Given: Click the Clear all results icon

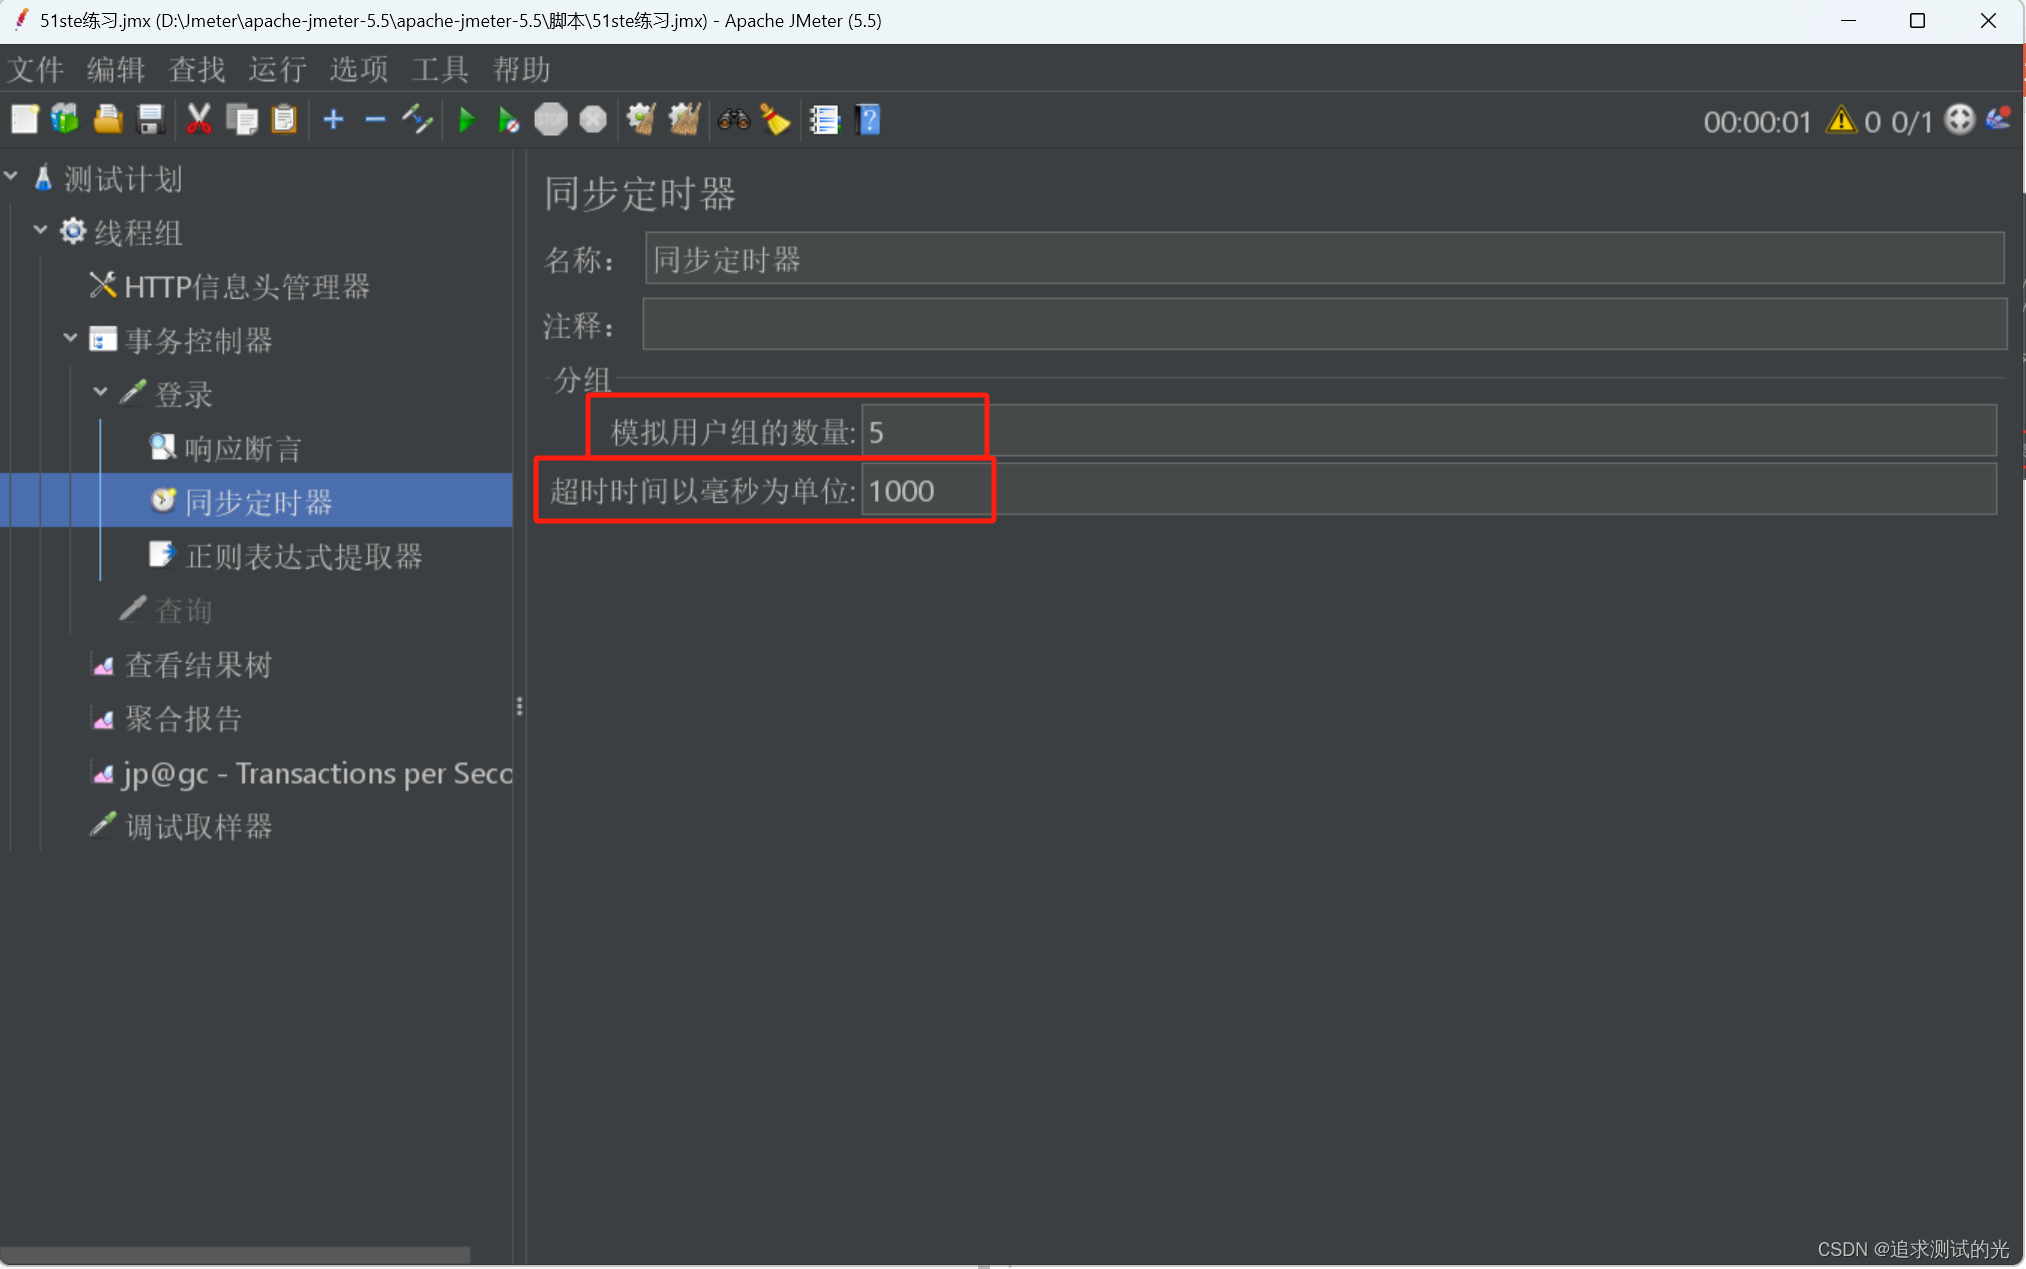Looking at the screenshot, I should (684, 120).
